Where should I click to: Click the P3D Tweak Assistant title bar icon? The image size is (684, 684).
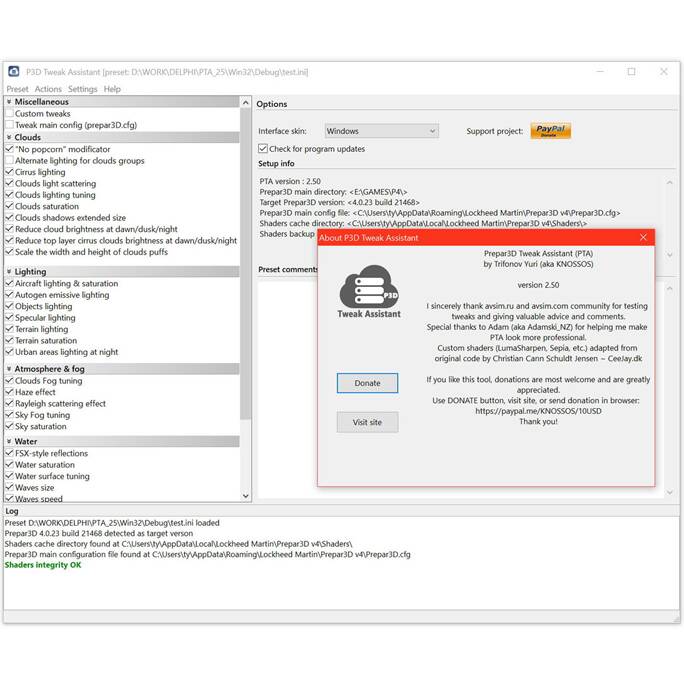pyautogui.click(x=14, y=71)
